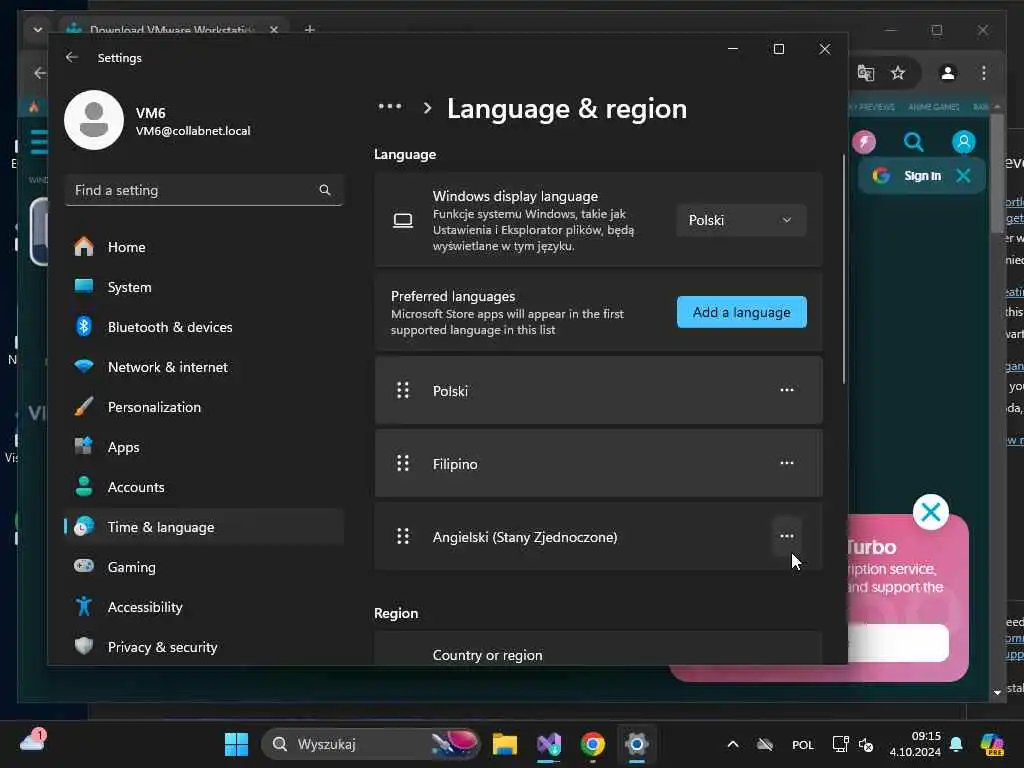
Task: Click the drag handle of Angielski row
Action: click(x=403, y=537)
